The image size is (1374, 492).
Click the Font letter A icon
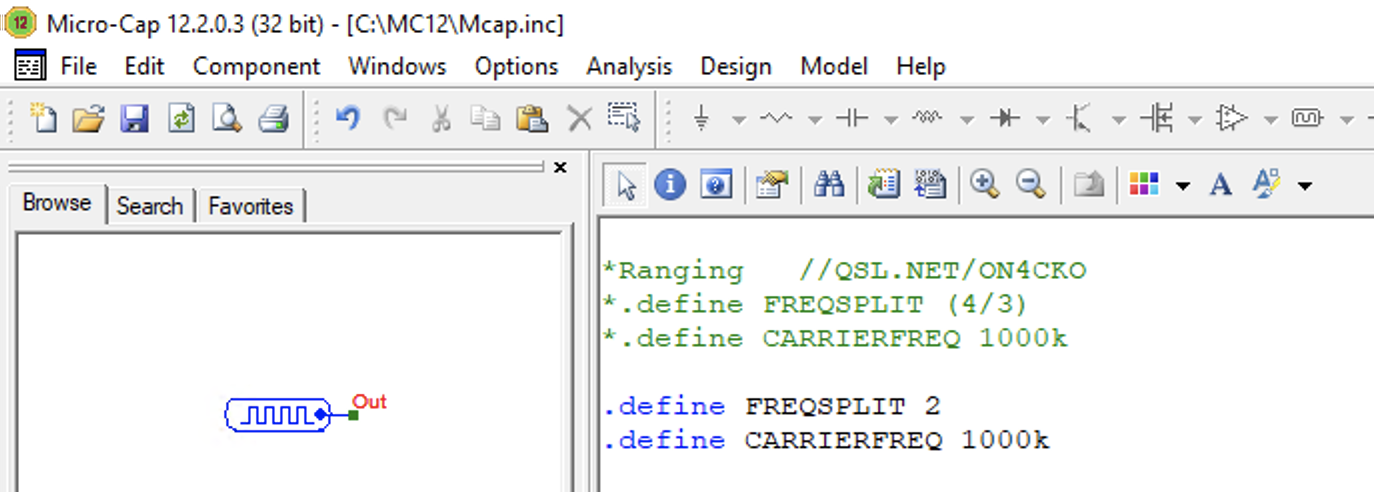[x=1220, y=184]
